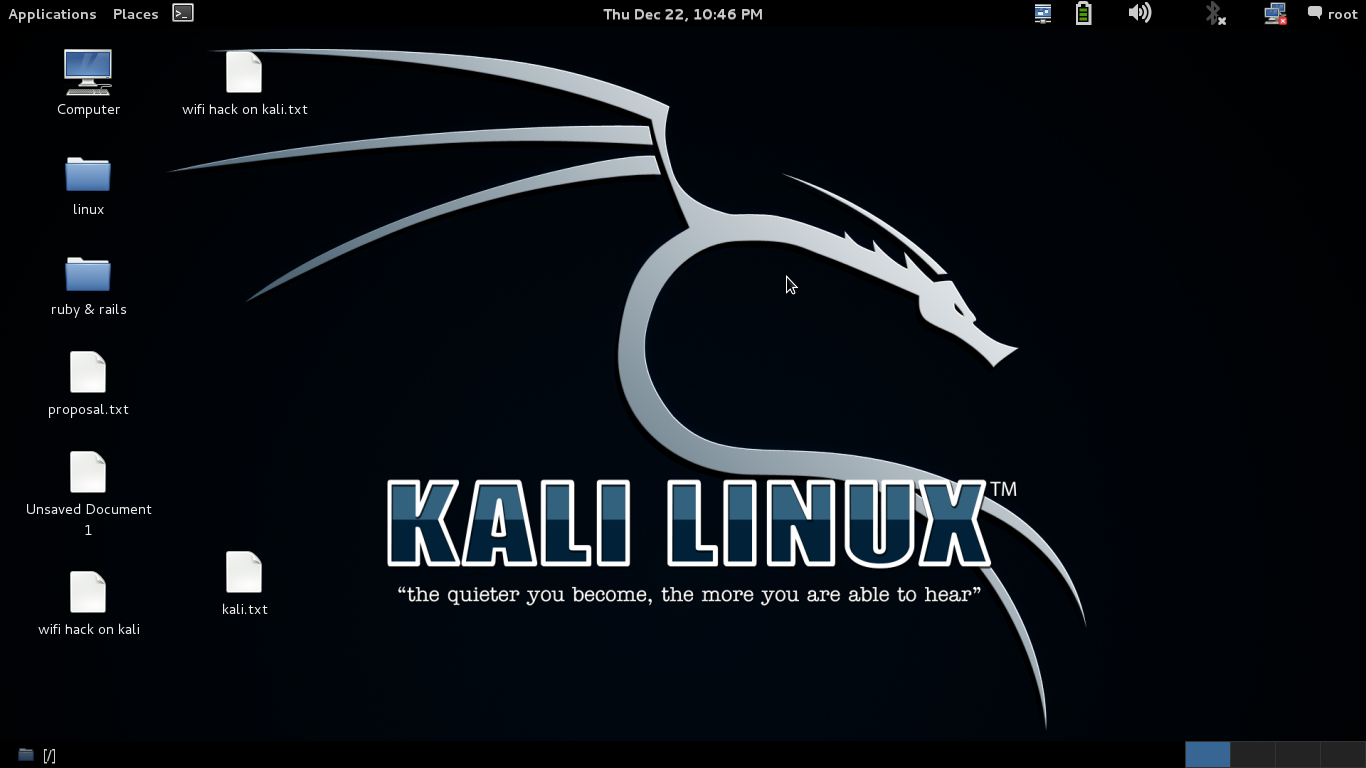Open the volume speaker icon

coord(1140,13)
